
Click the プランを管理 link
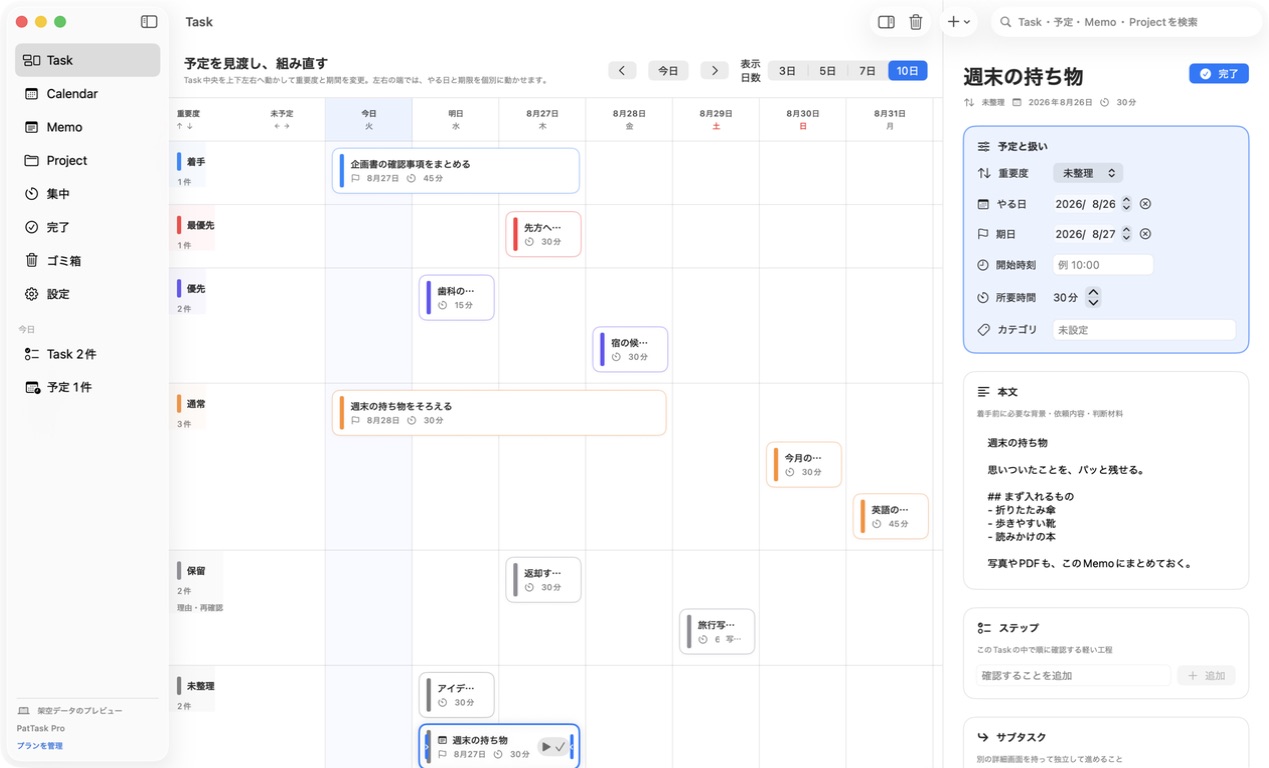40,746
